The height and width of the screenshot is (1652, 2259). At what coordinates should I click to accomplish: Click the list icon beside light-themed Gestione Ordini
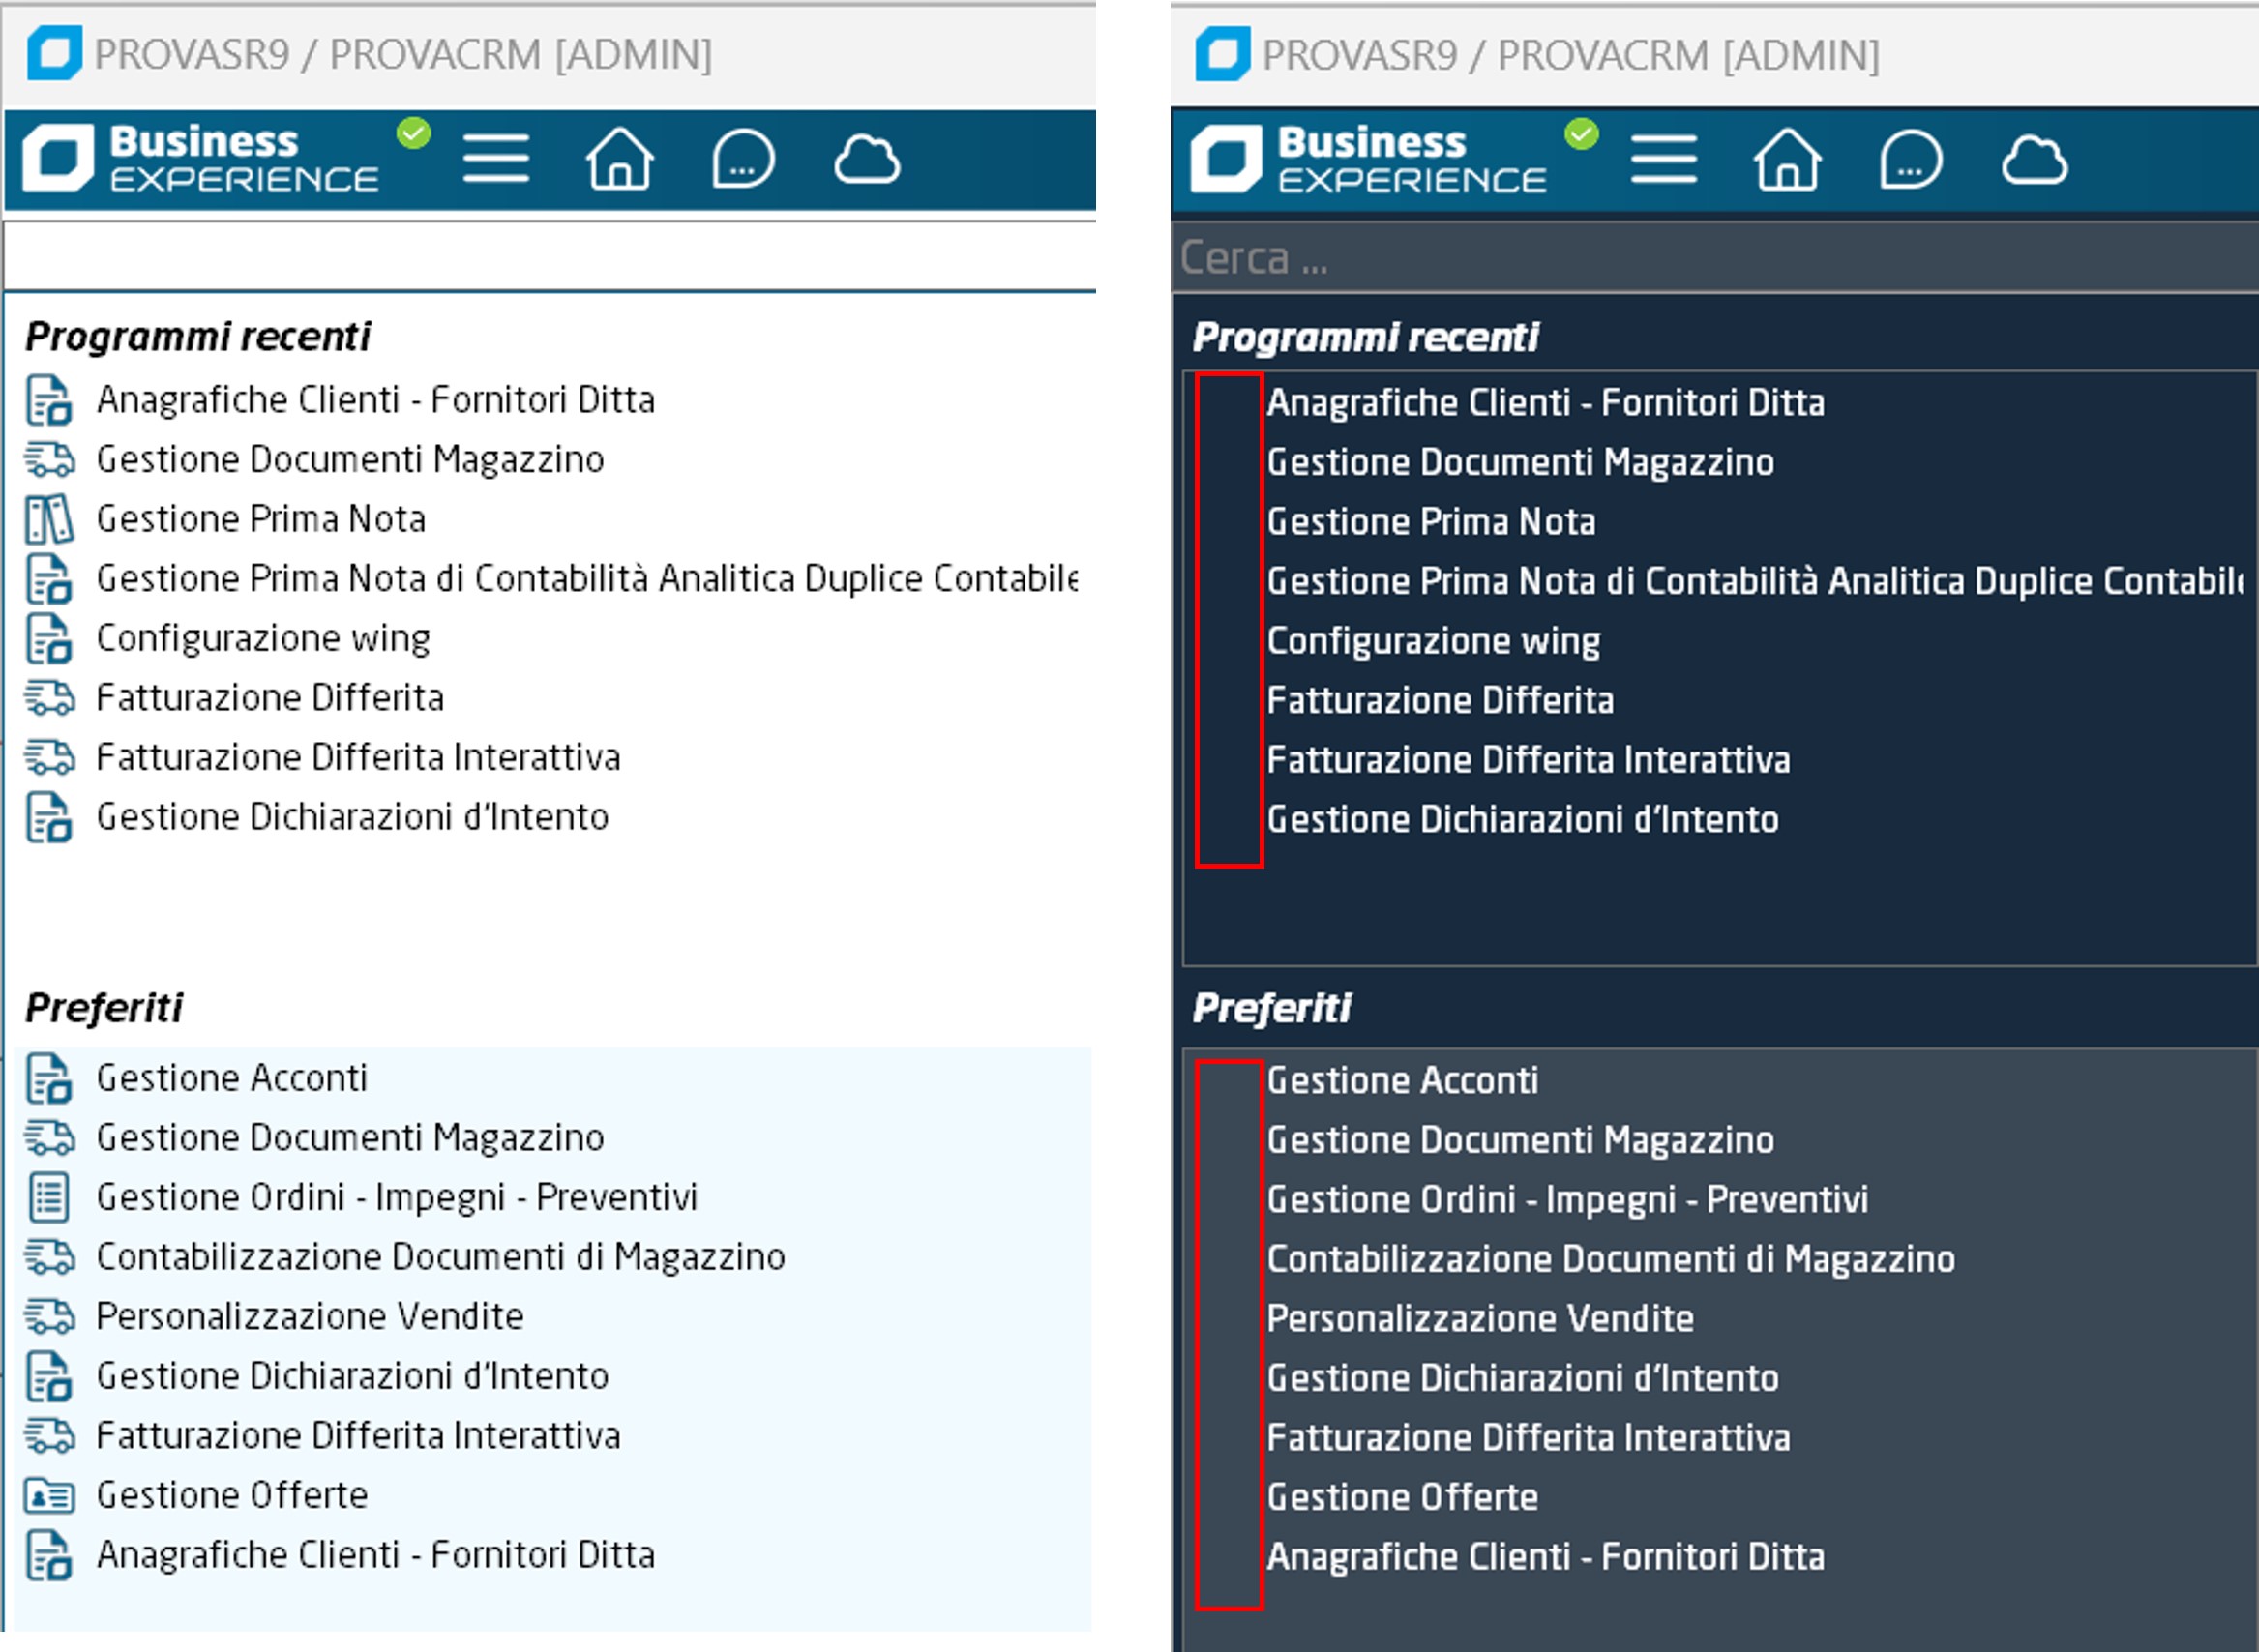click(49, 1198)
